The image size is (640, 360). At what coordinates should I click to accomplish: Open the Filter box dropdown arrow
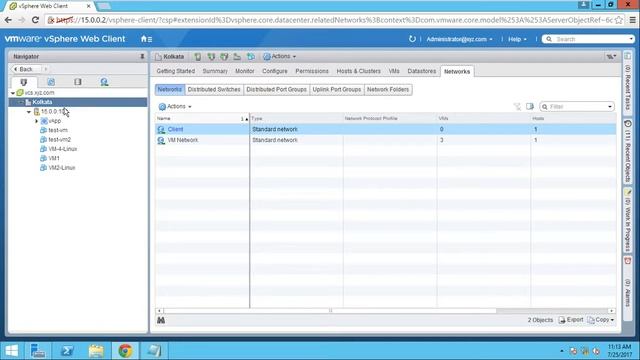pos(610,107)
